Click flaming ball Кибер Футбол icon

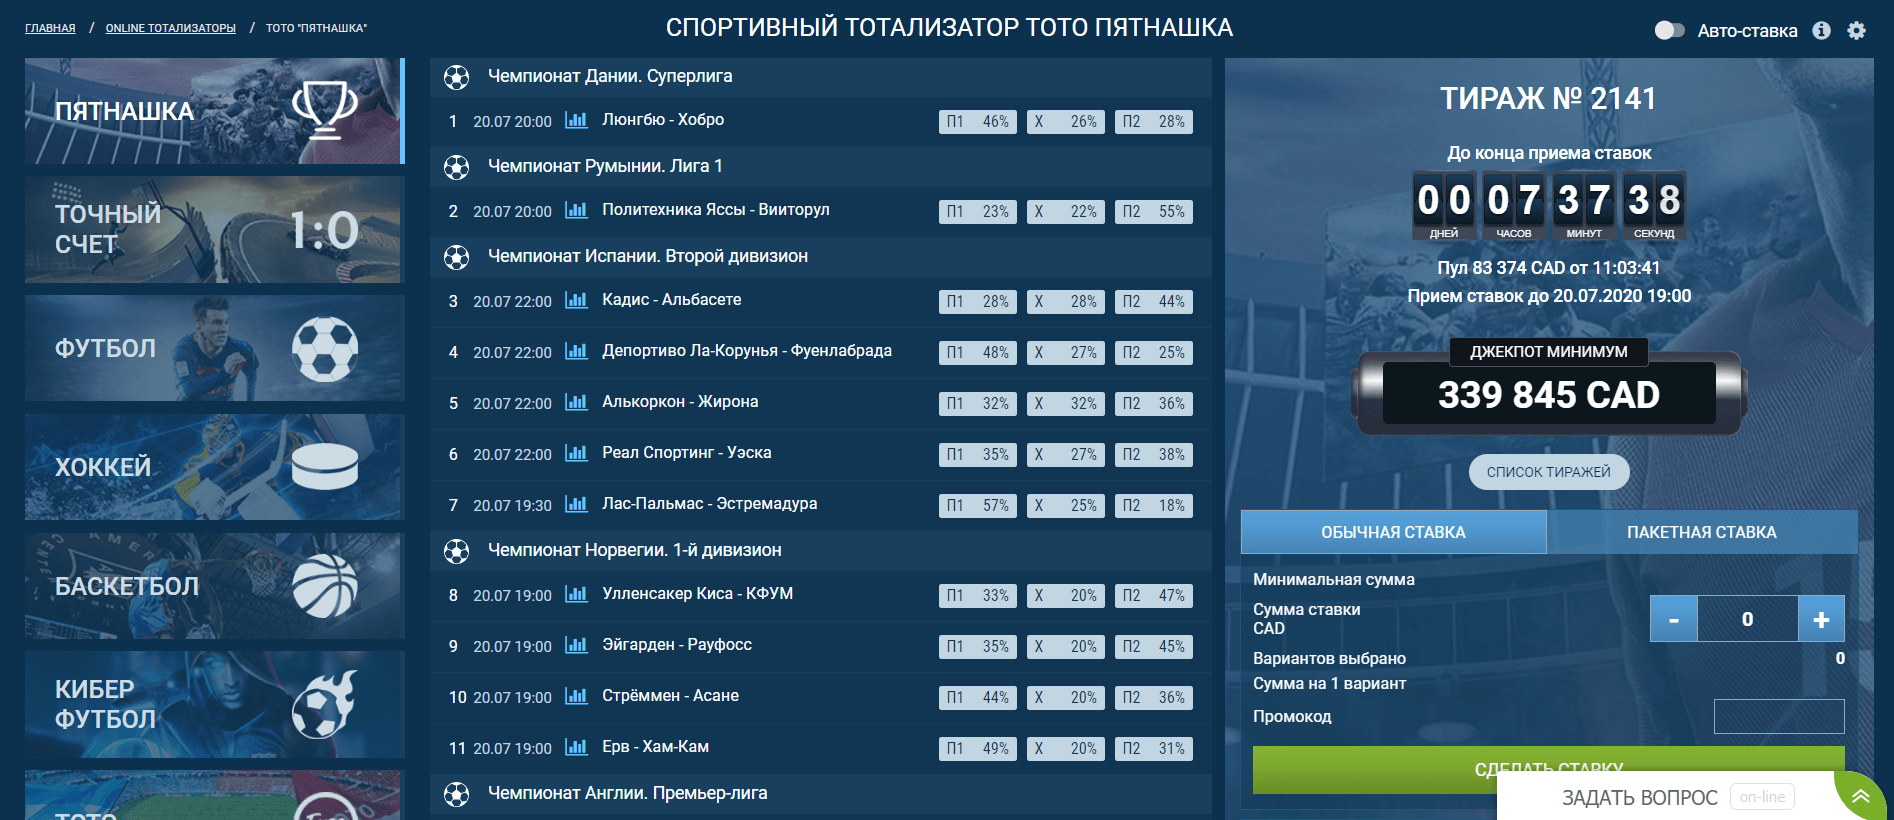pyautogui.click(x=324, y=704)
